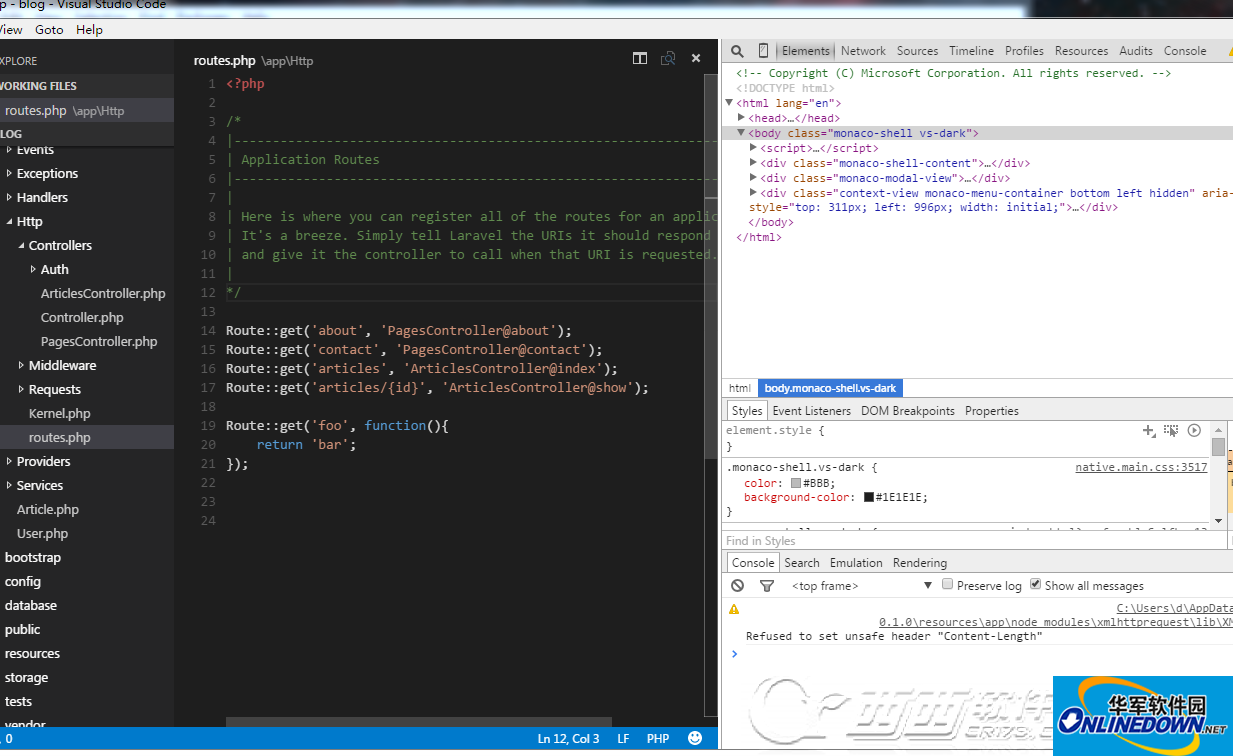
Task: Split the routes.php editor view
Action: (640, 59)
